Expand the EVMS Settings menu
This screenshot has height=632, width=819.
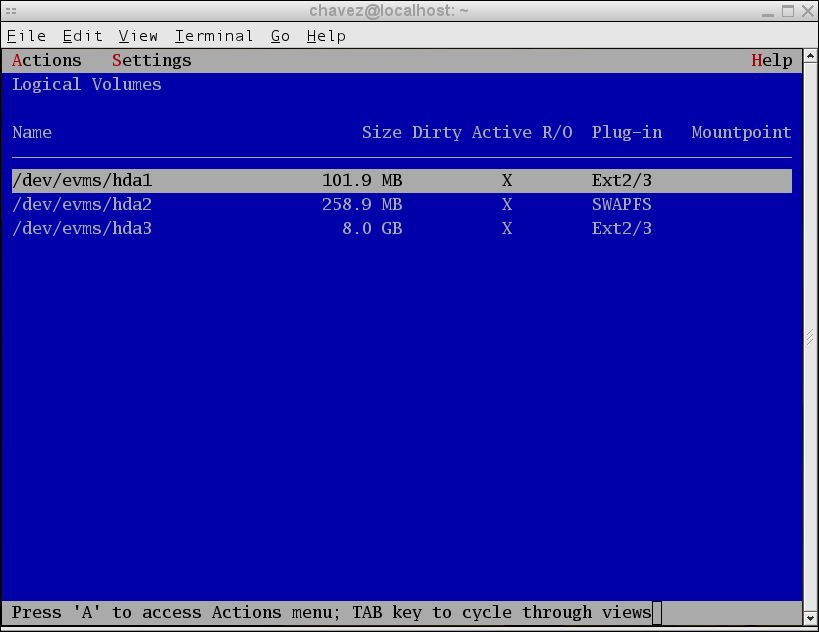pos(151,61)
